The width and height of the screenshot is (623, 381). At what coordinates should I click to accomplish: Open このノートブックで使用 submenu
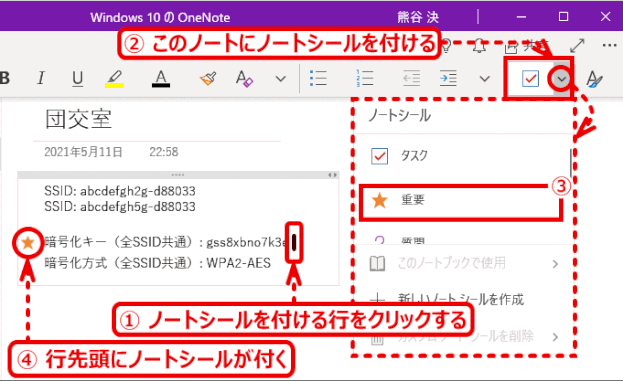[x=463, y=263]
